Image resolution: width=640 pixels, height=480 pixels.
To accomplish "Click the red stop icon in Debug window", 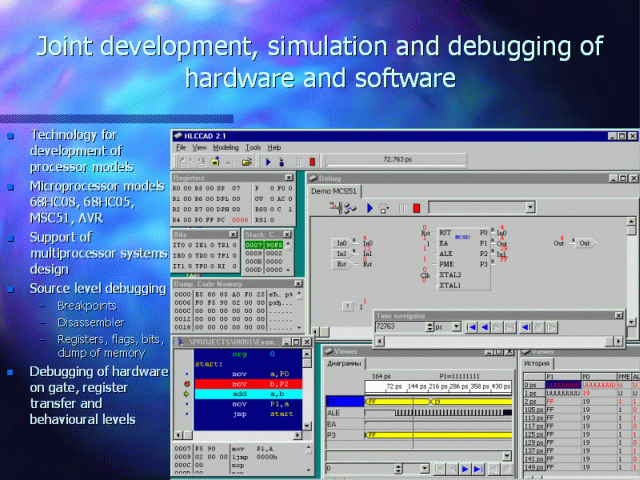I will [x=416, y=208].
